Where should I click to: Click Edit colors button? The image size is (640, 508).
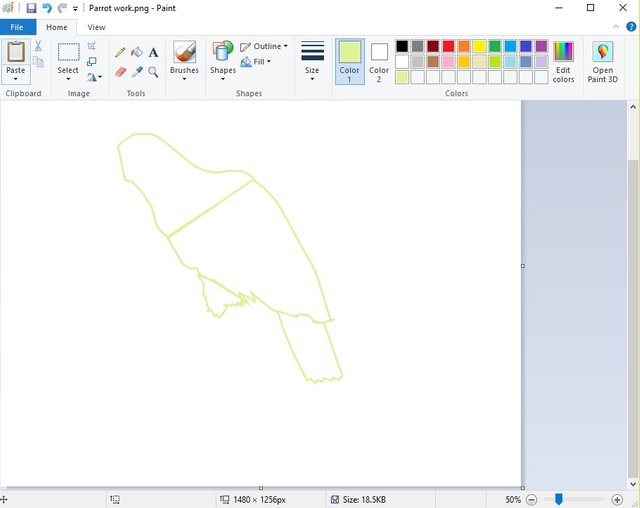(563, 62)
